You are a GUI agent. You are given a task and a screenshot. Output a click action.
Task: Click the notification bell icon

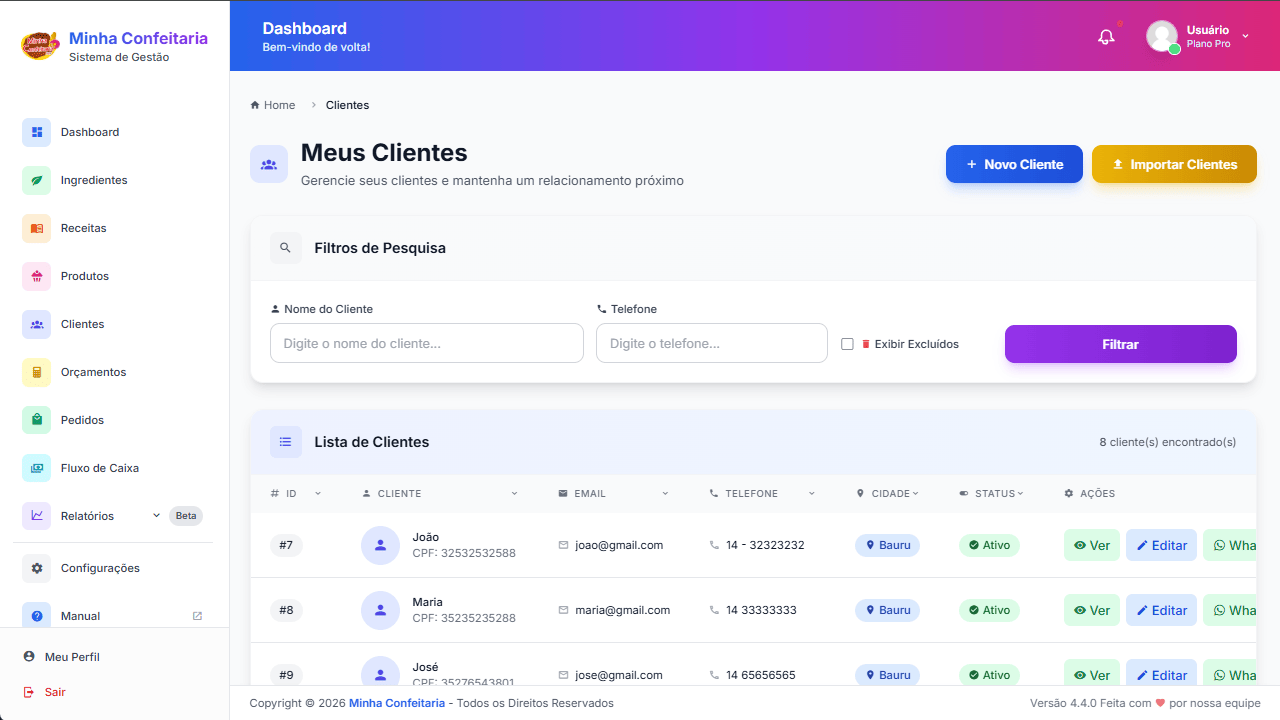1106,37
